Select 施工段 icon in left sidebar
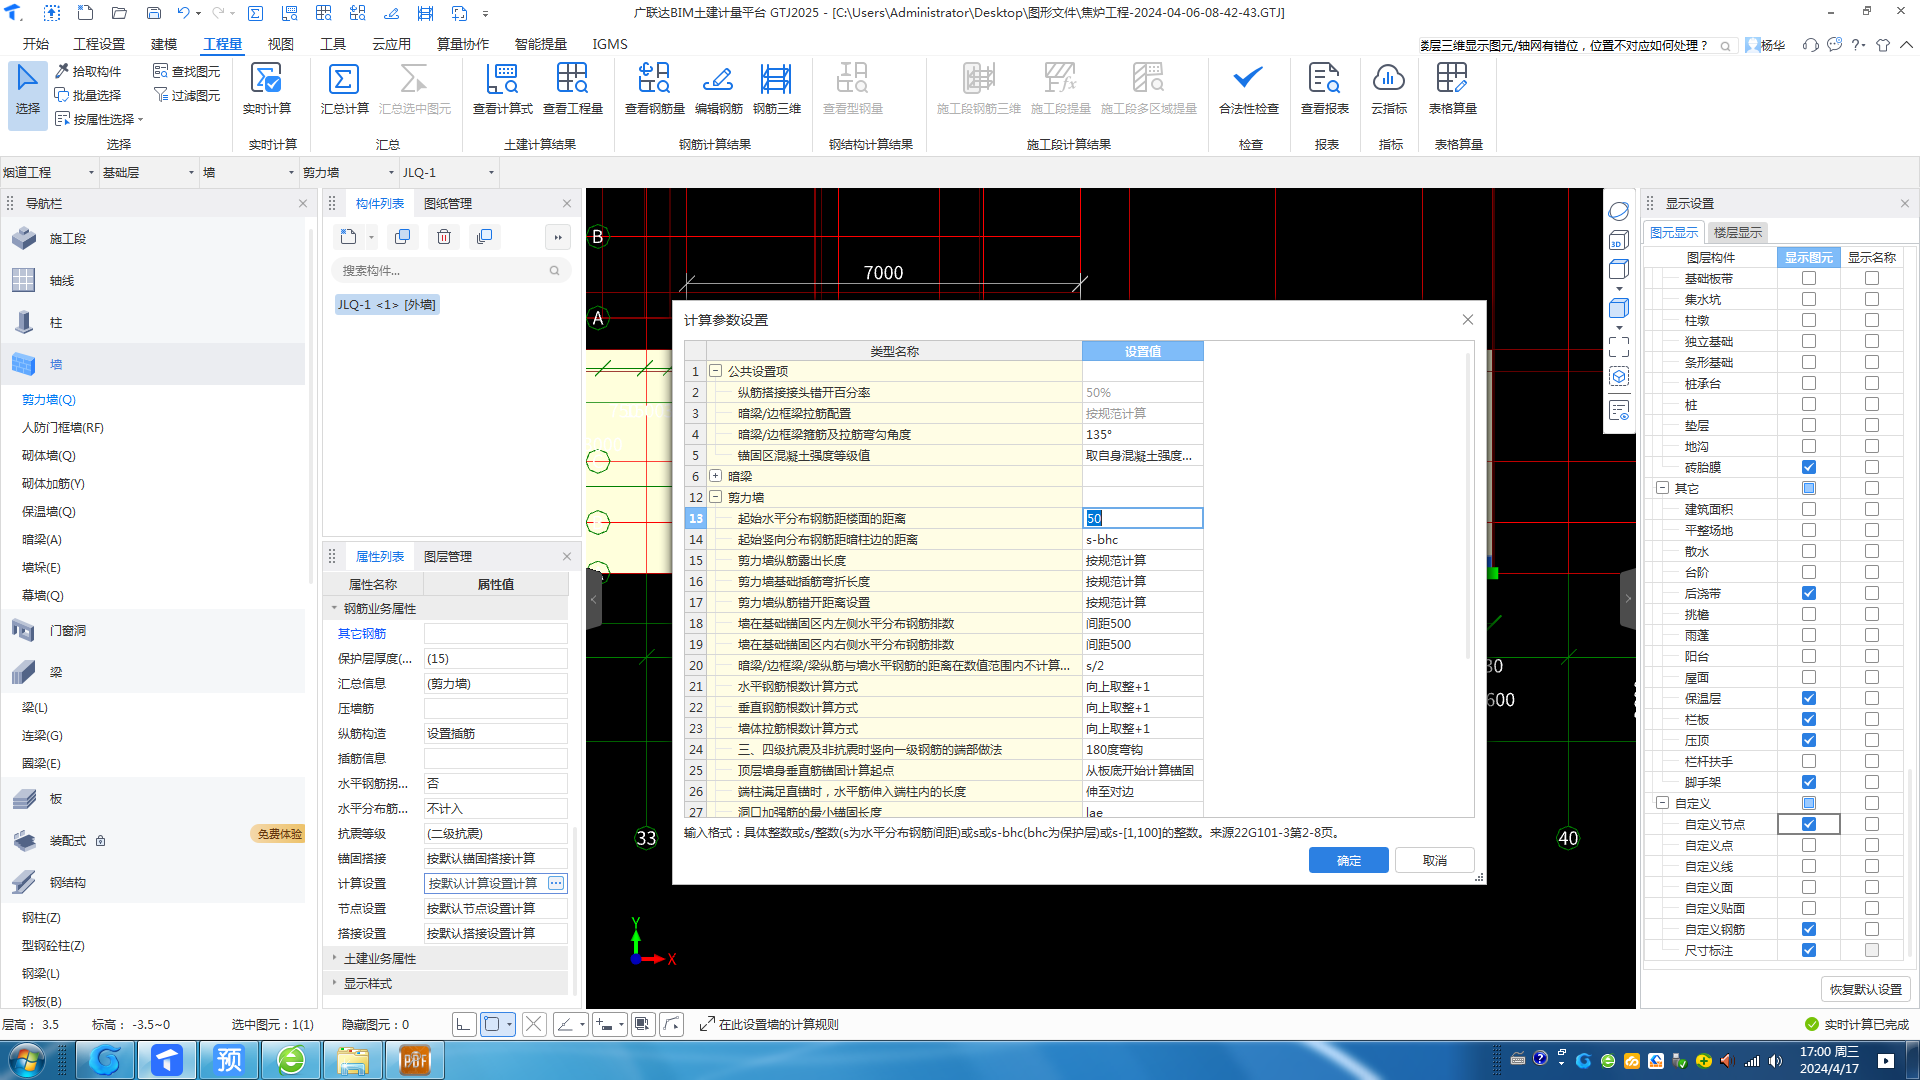Screen dimensions: 1920x1080 coord(24,237)
